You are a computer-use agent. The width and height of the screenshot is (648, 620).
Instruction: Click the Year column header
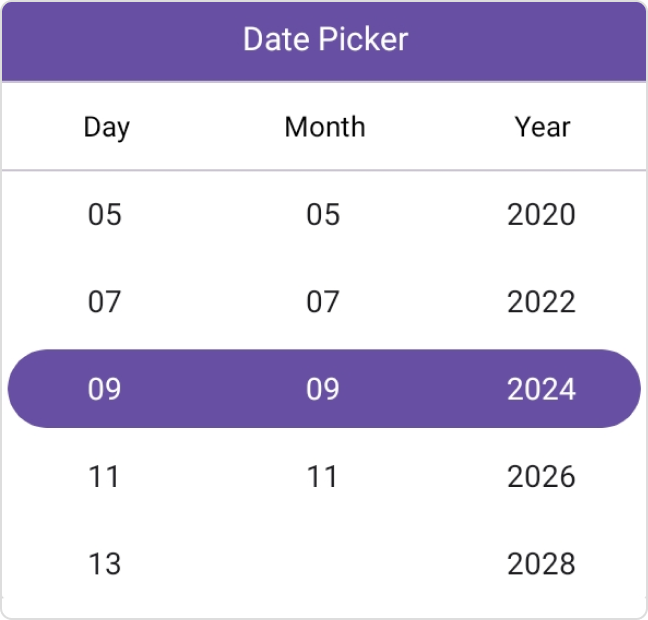tap(542, 127)
